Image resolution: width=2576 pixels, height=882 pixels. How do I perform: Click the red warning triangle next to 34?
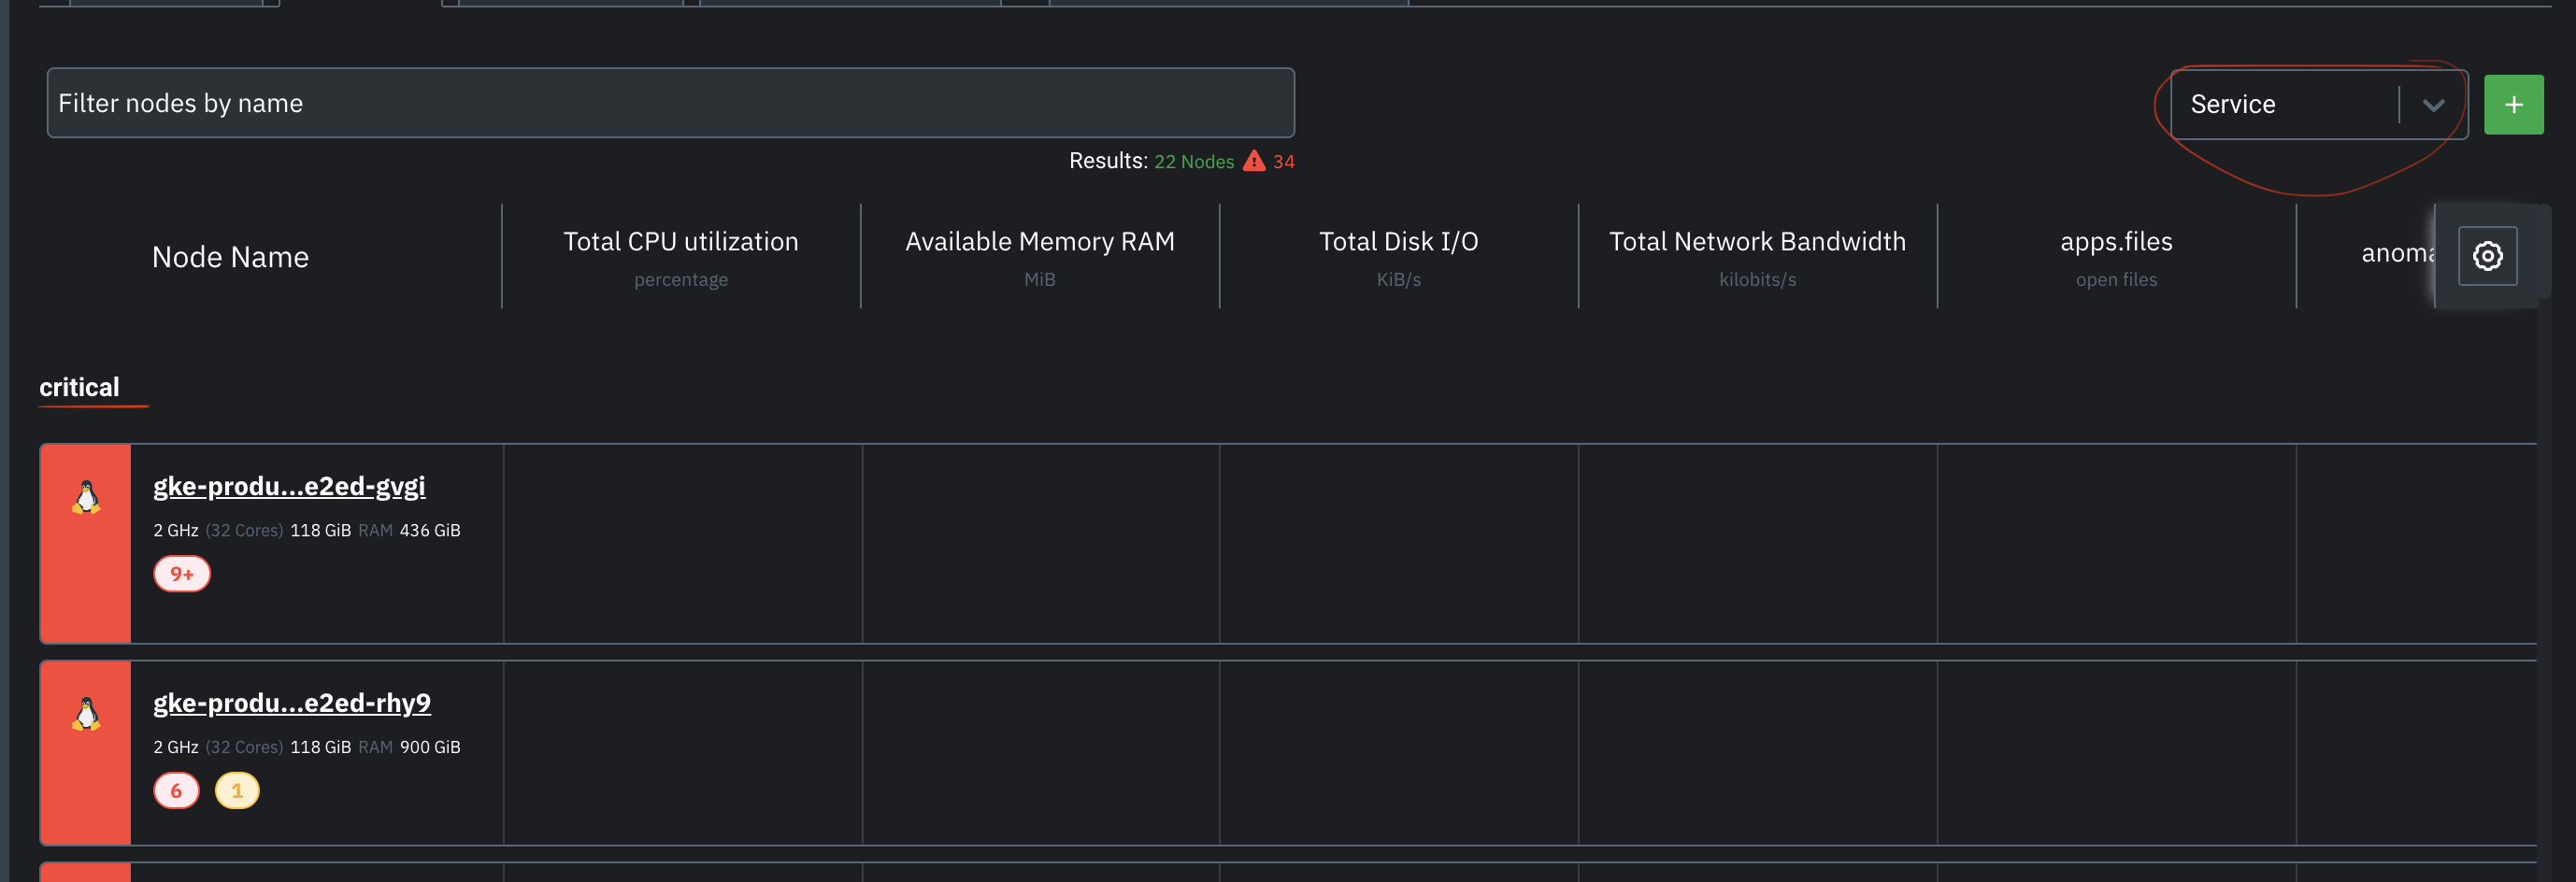pos(1254,160)
